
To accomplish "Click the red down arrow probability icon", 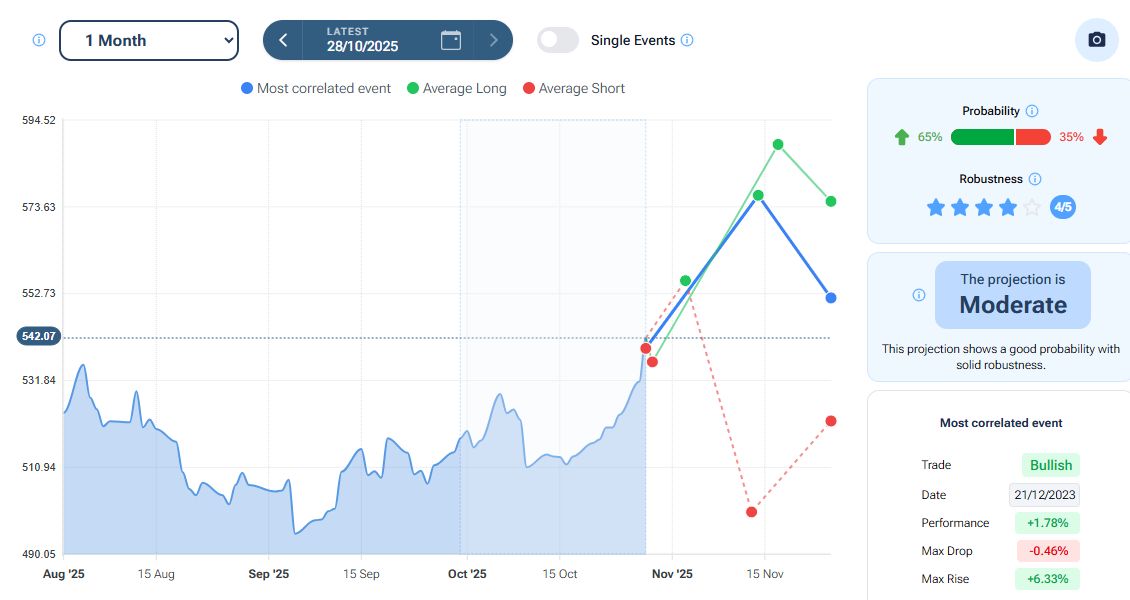I will (x=1100, y=137).
